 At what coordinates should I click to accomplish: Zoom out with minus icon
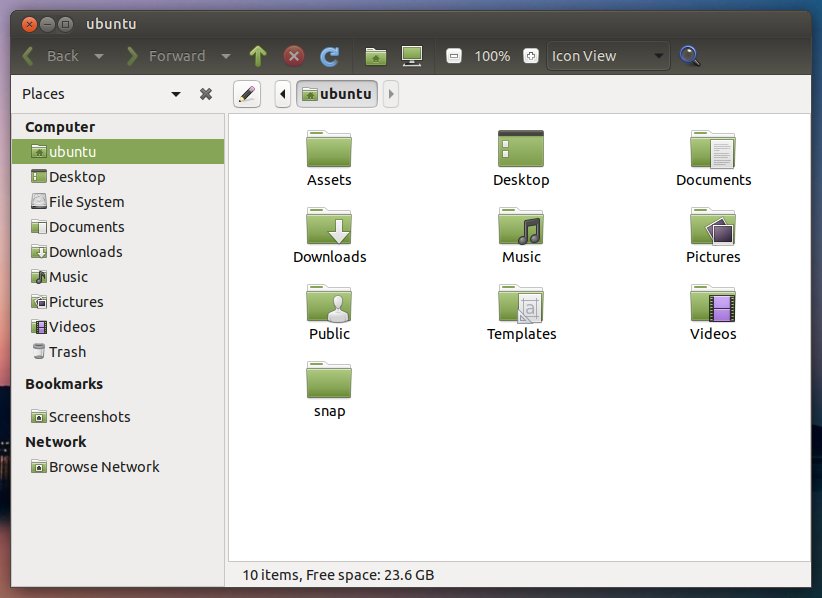454,56
